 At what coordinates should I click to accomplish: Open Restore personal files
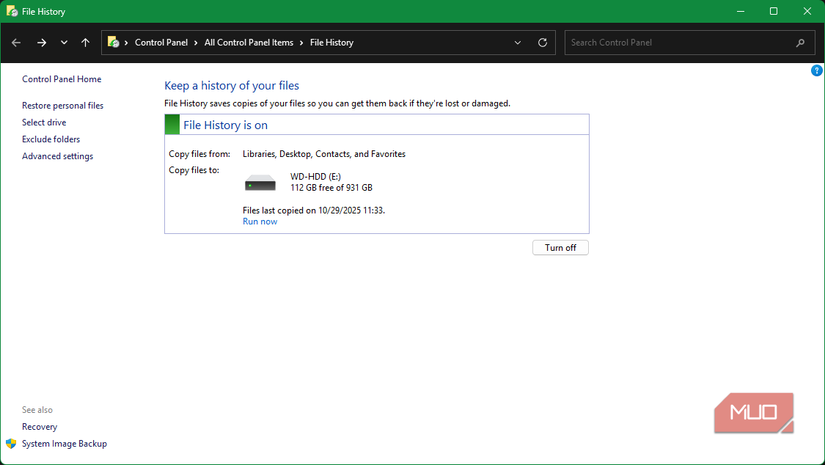click(63, 106)
